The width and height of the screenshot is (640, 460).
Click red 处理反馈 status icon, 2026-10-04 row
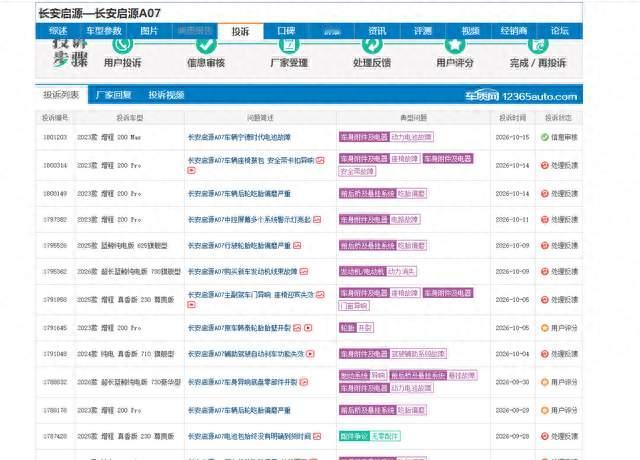544,354
